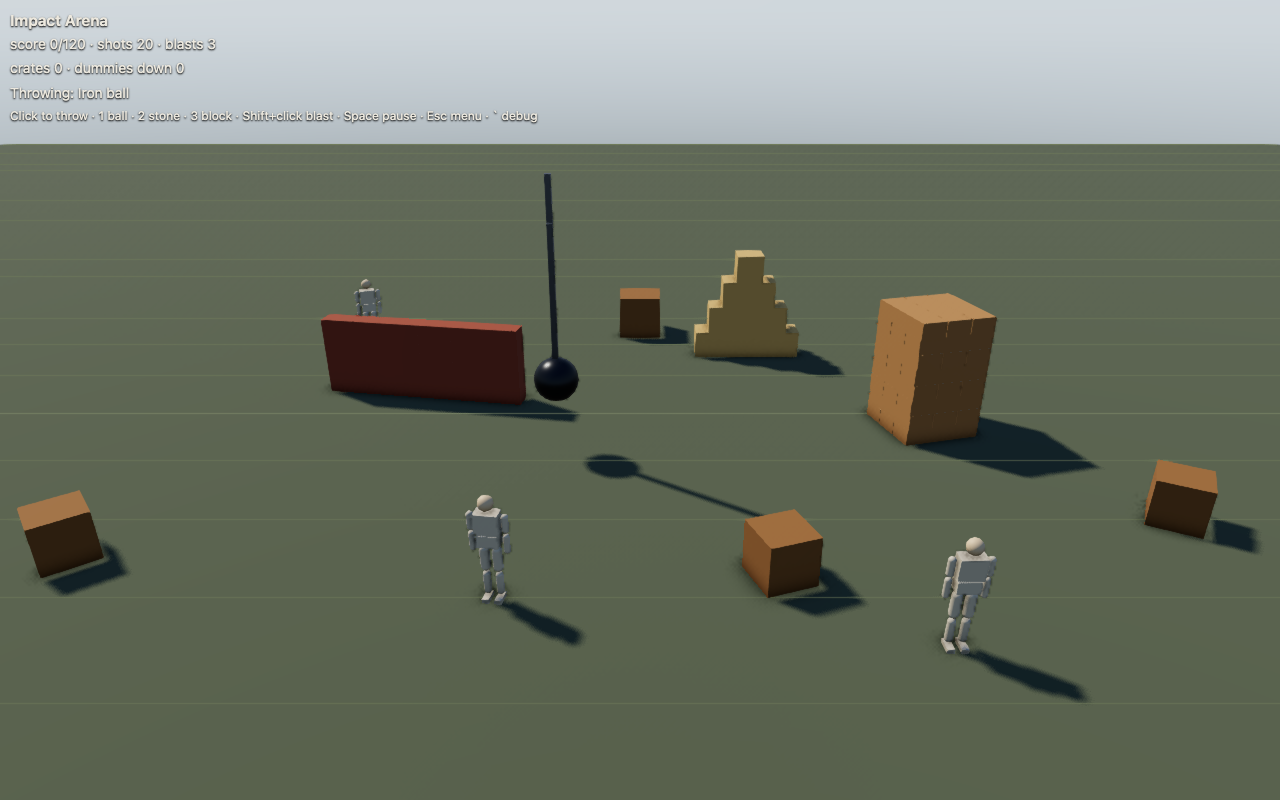Click the "blasts 3" counter
The image size is (1280, 800).
190,44
